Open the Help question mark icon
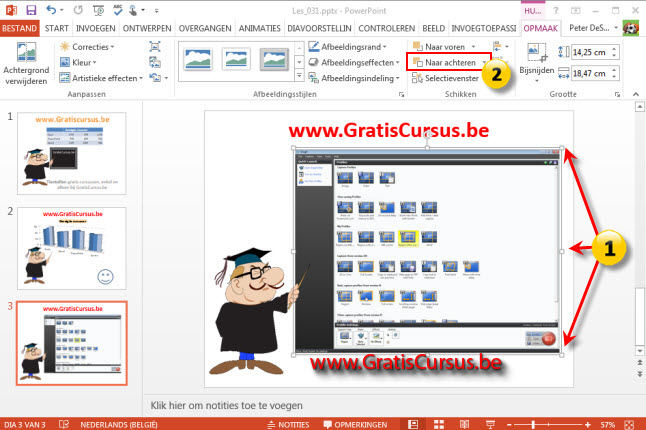646x430 pixels. [556, 11]
